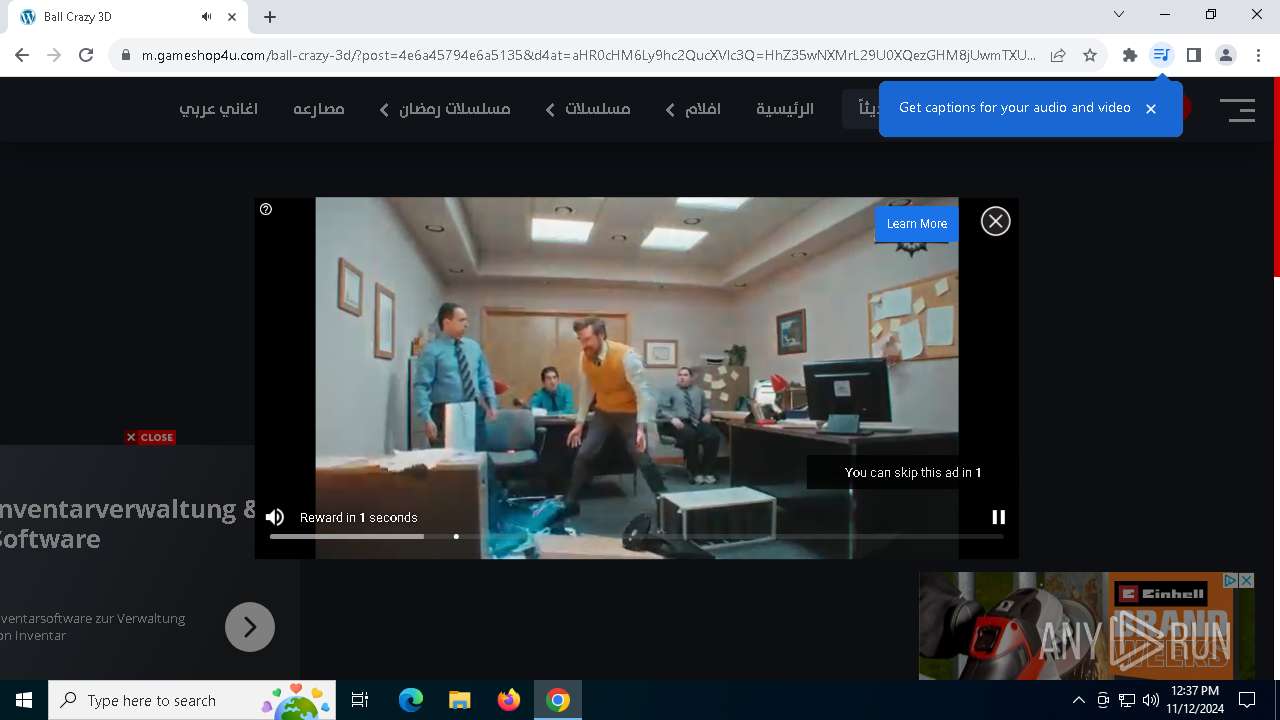
Task: Launch Microsoft Edge from taskbar
Action: [411, 700]
